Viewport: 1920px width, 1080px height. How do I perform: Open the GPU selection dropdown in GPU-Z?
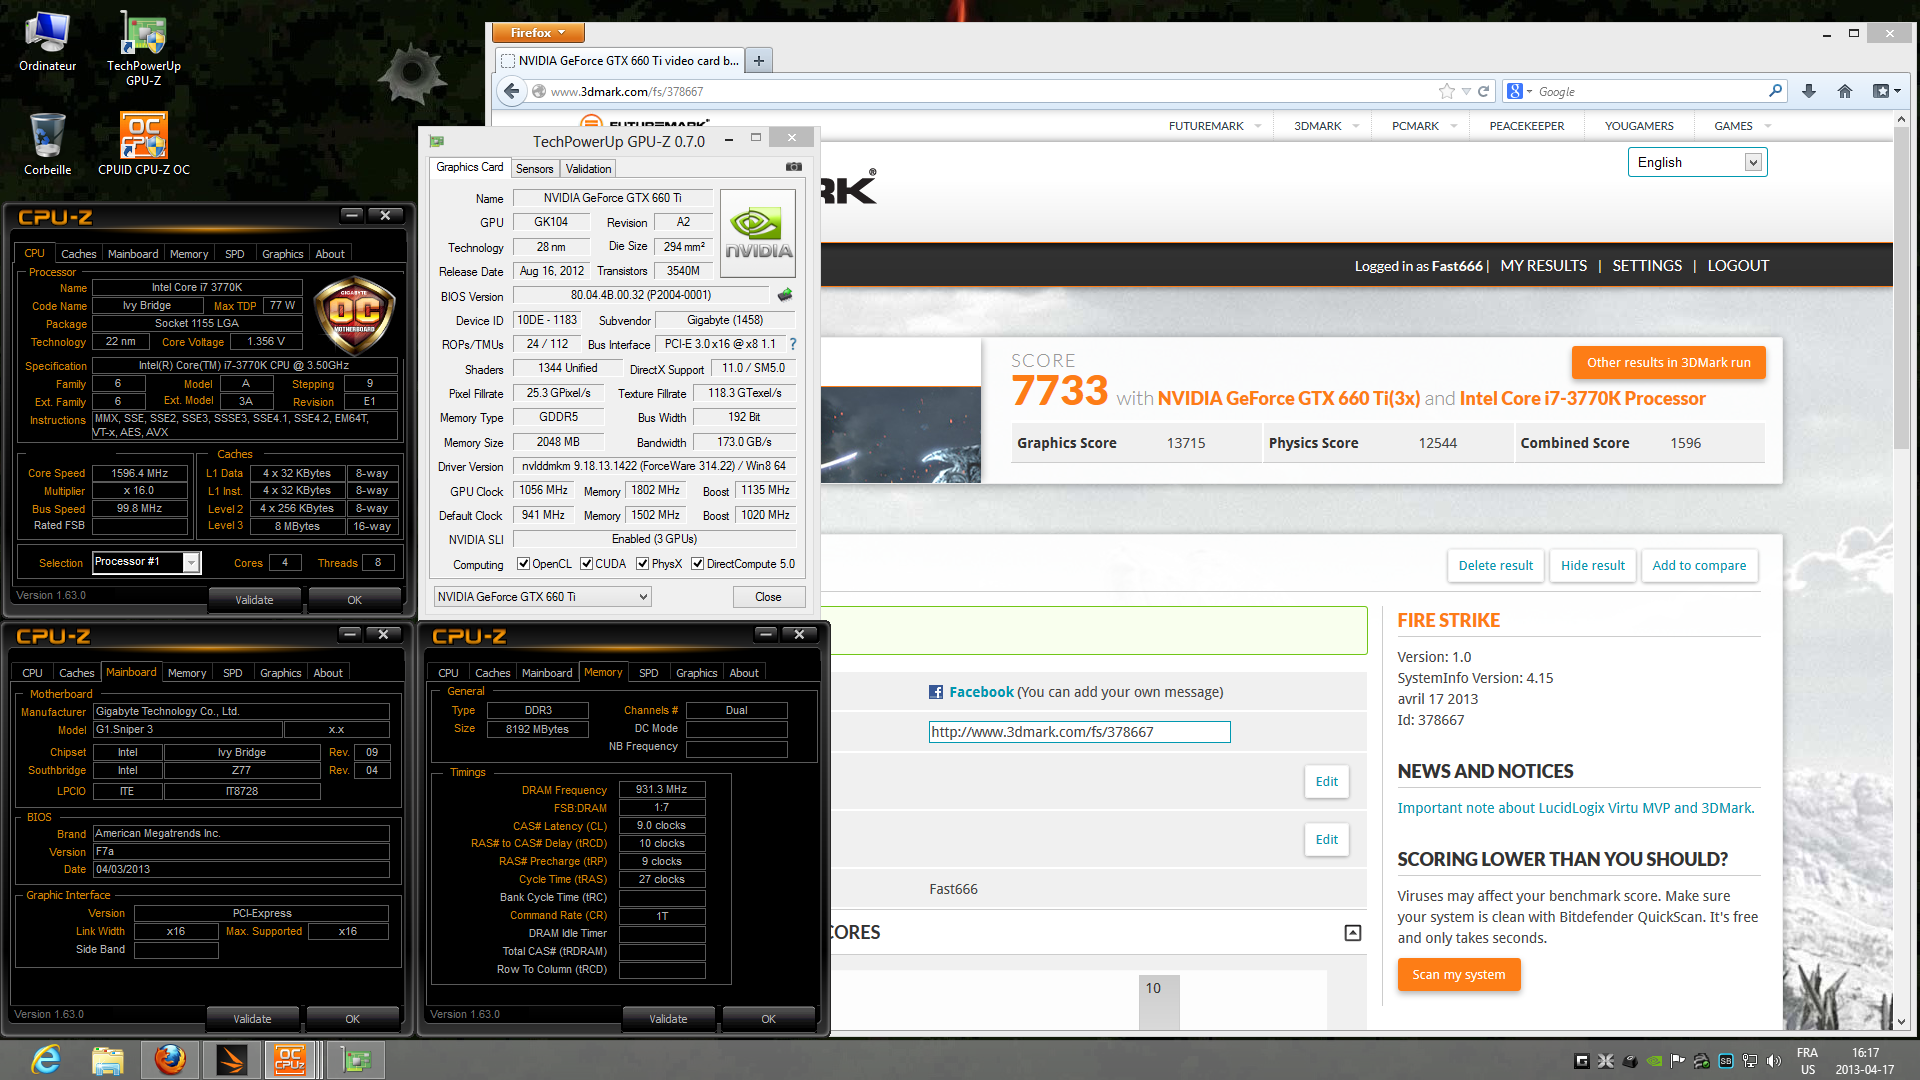pyautogui.click(x=542, y=597)
